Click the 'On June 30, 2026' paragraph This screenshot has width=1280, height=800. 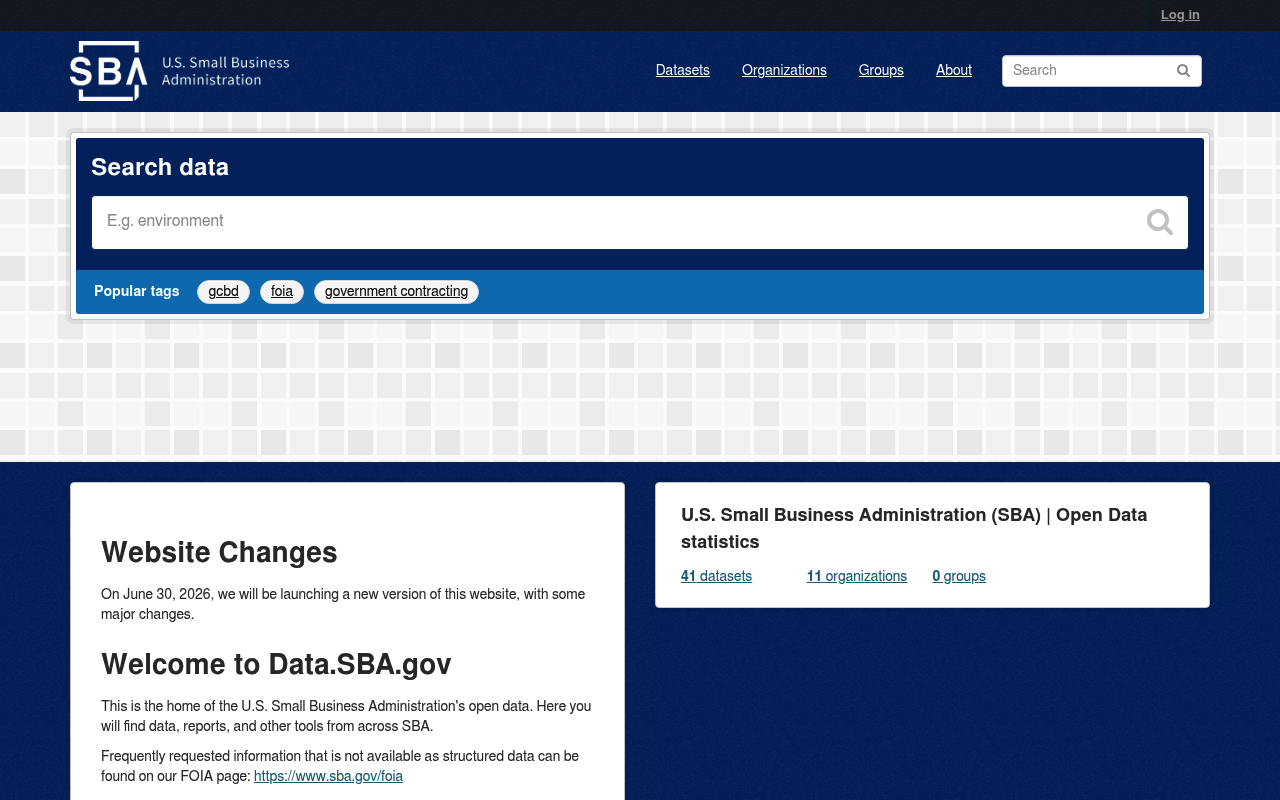pyautogui.click(x=343, y=604)
